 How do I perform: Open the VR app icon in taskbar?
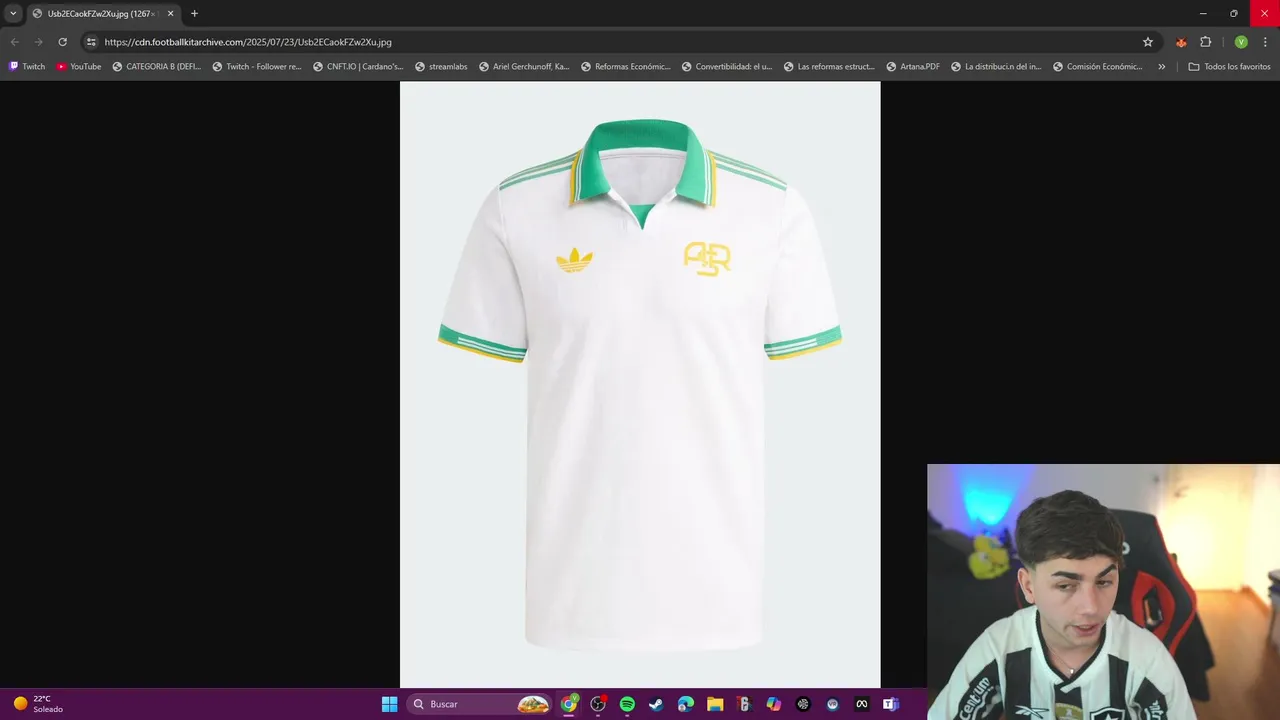pyautogui.click(x=832, y=704)
